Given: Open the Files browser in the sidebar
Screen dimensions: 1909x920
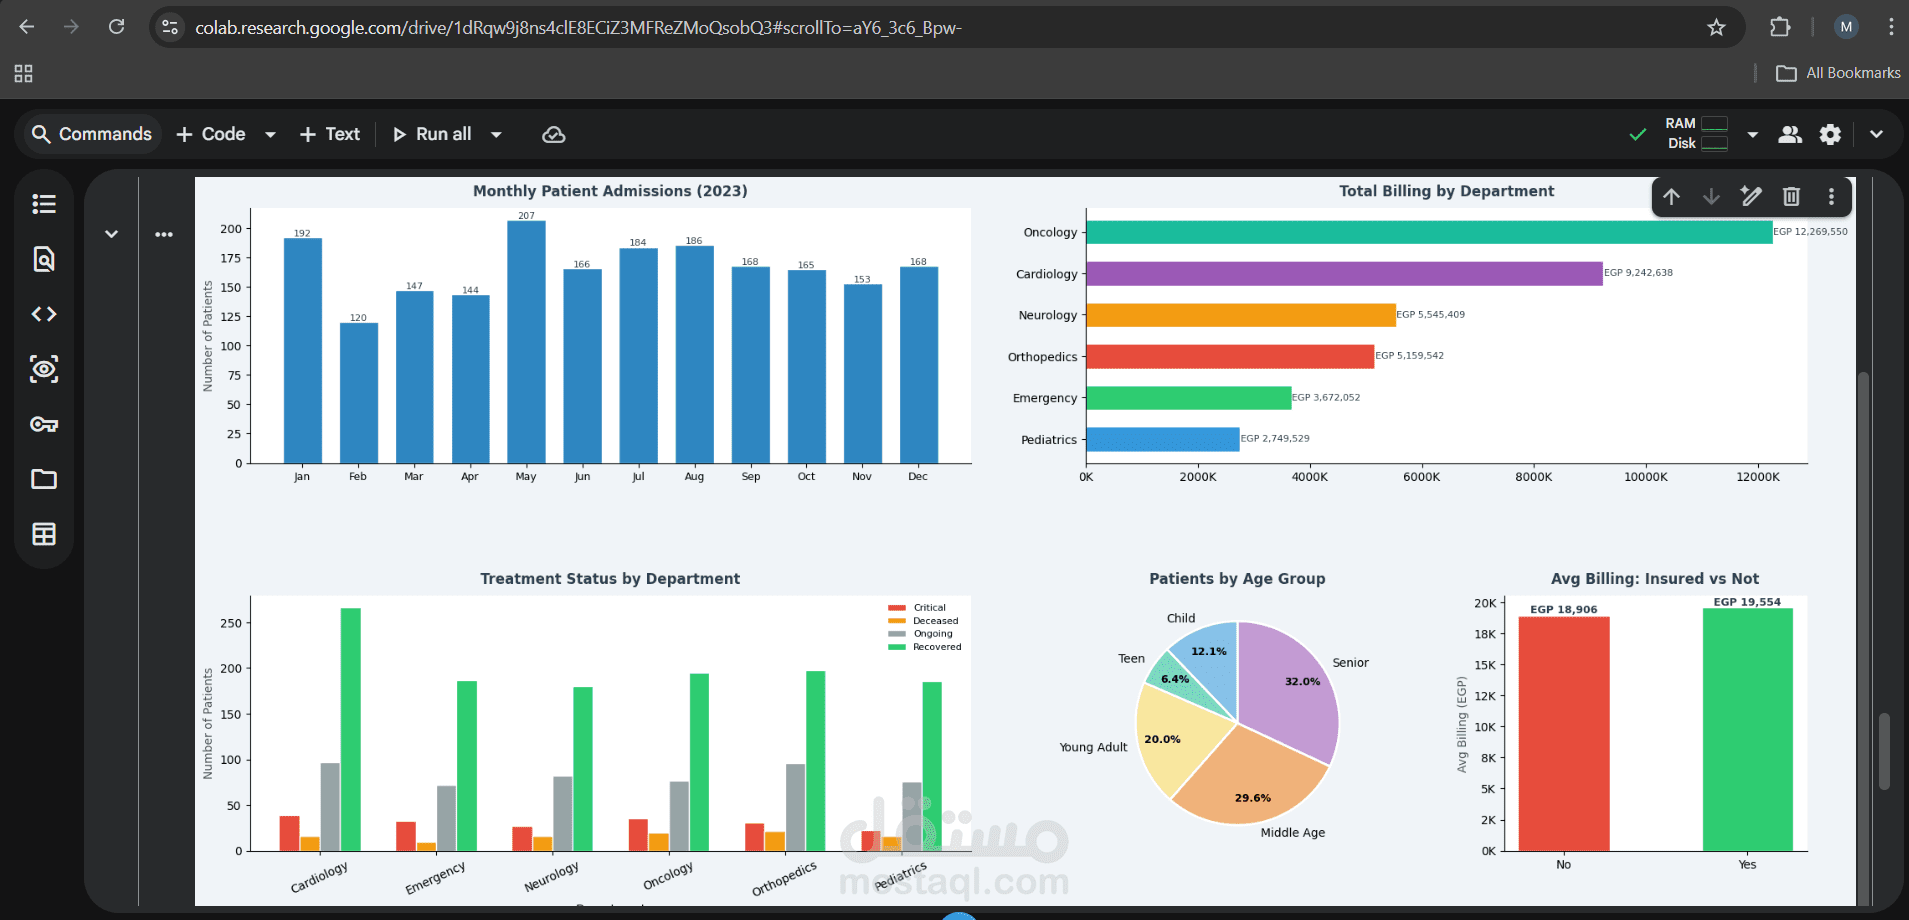Looking at the screenshot, I should pos(44,479).
